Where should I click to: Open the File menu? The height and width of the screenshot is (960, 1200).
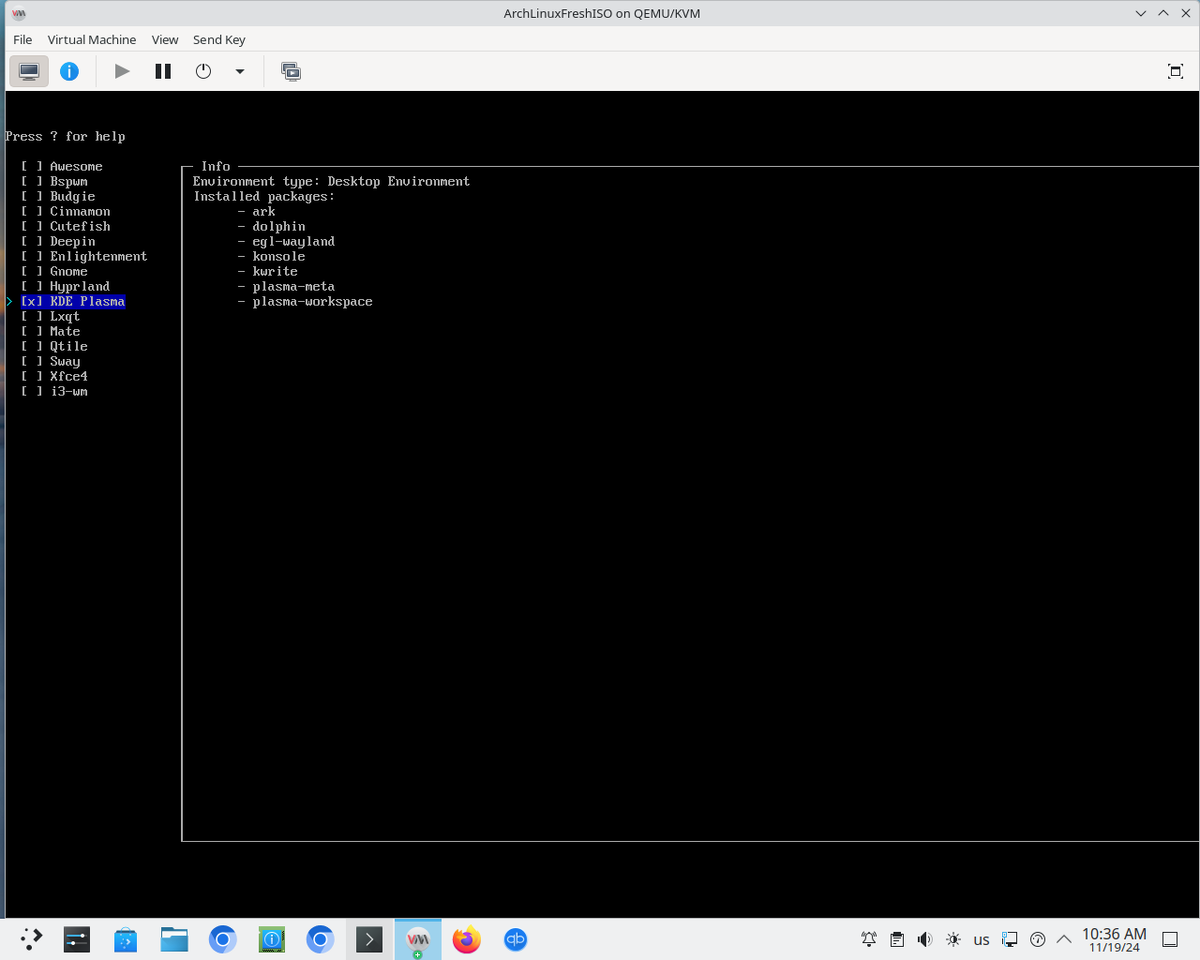pos(23,40)
